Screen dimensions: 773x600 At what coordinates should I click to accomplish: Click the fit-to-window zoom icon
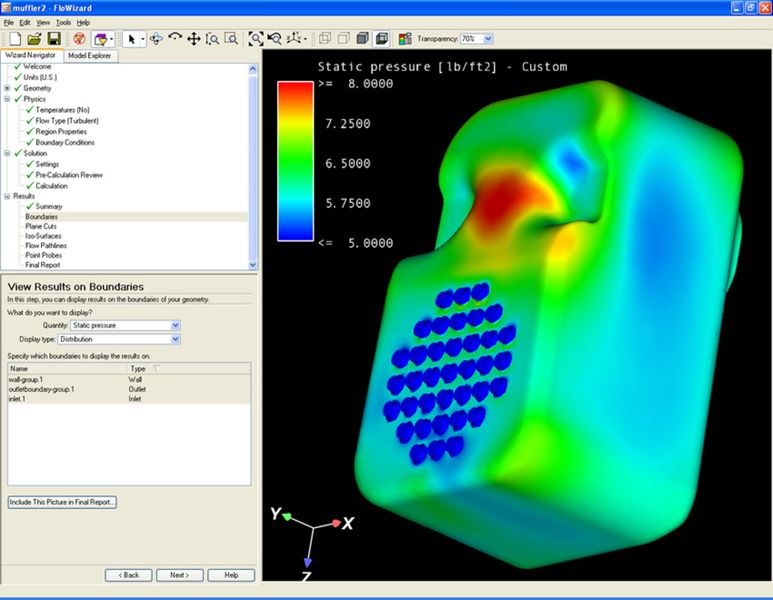255,39
